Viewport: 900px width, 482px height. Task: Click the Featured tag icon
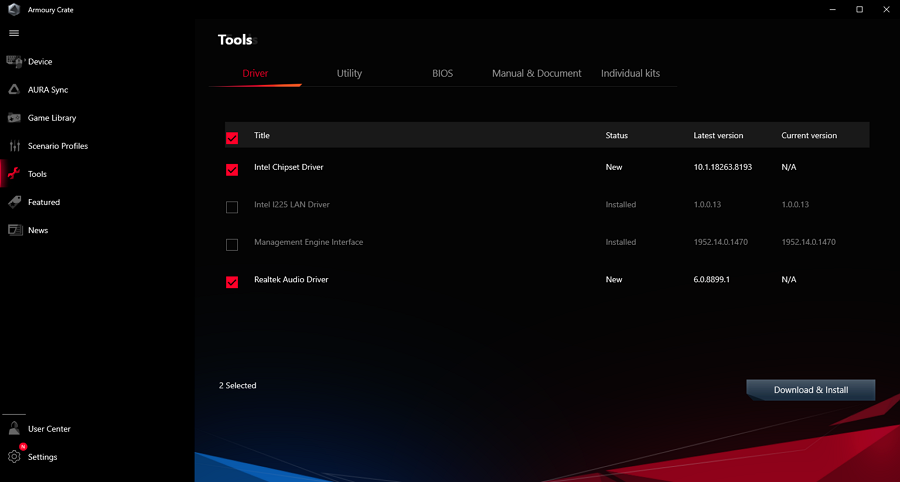[14, 202]
